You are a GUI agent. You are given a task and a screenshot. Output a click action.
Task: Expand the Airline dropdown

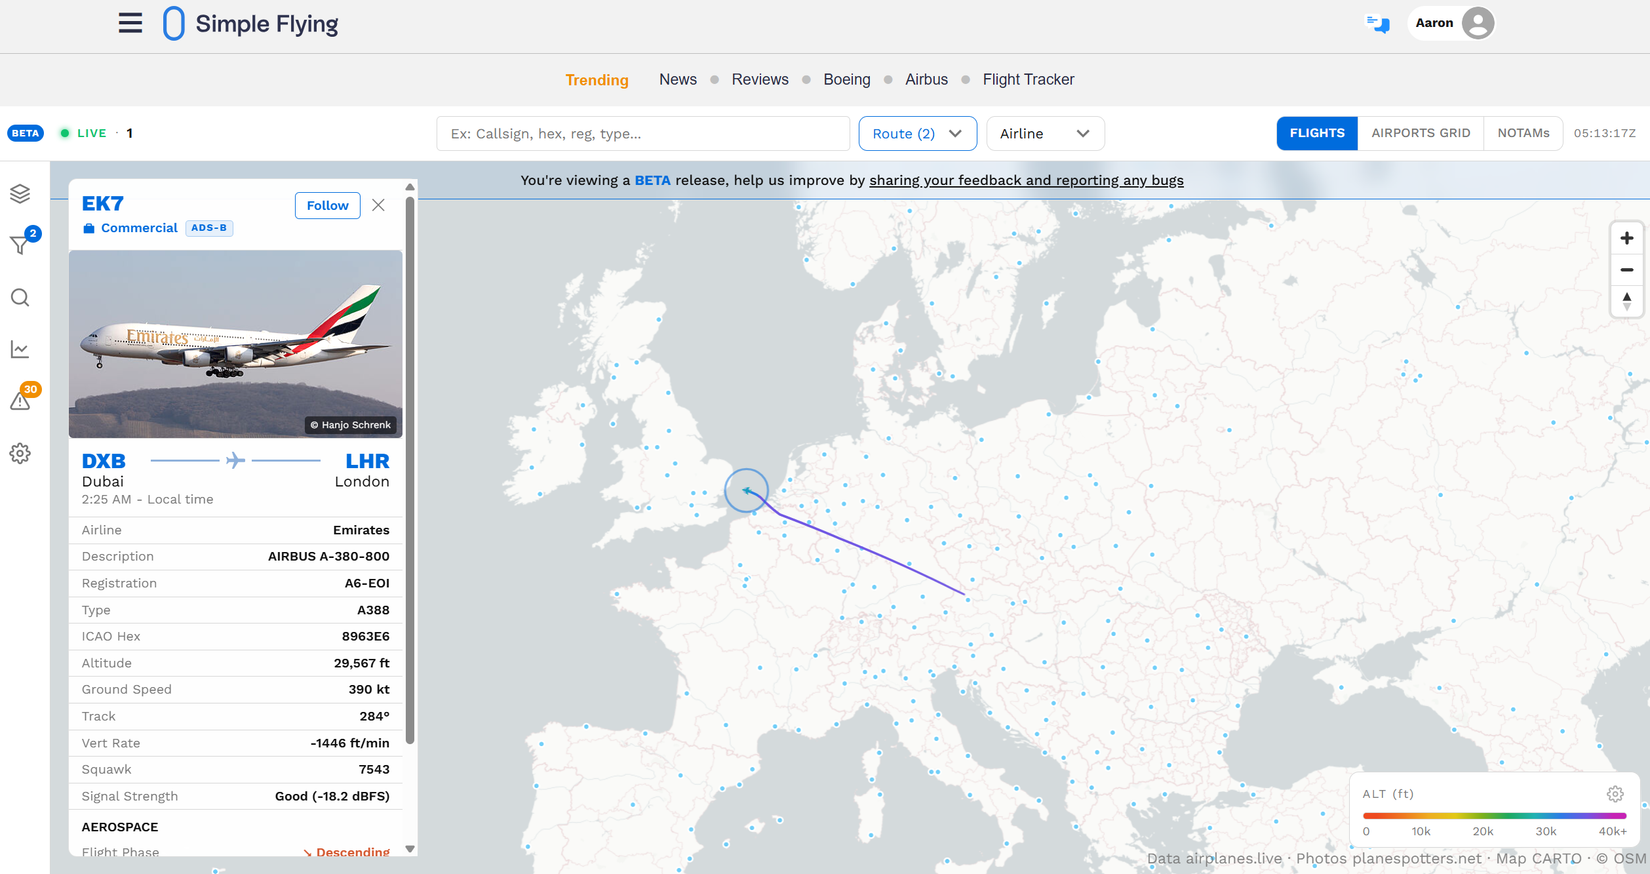click(x=1045, y=133)
